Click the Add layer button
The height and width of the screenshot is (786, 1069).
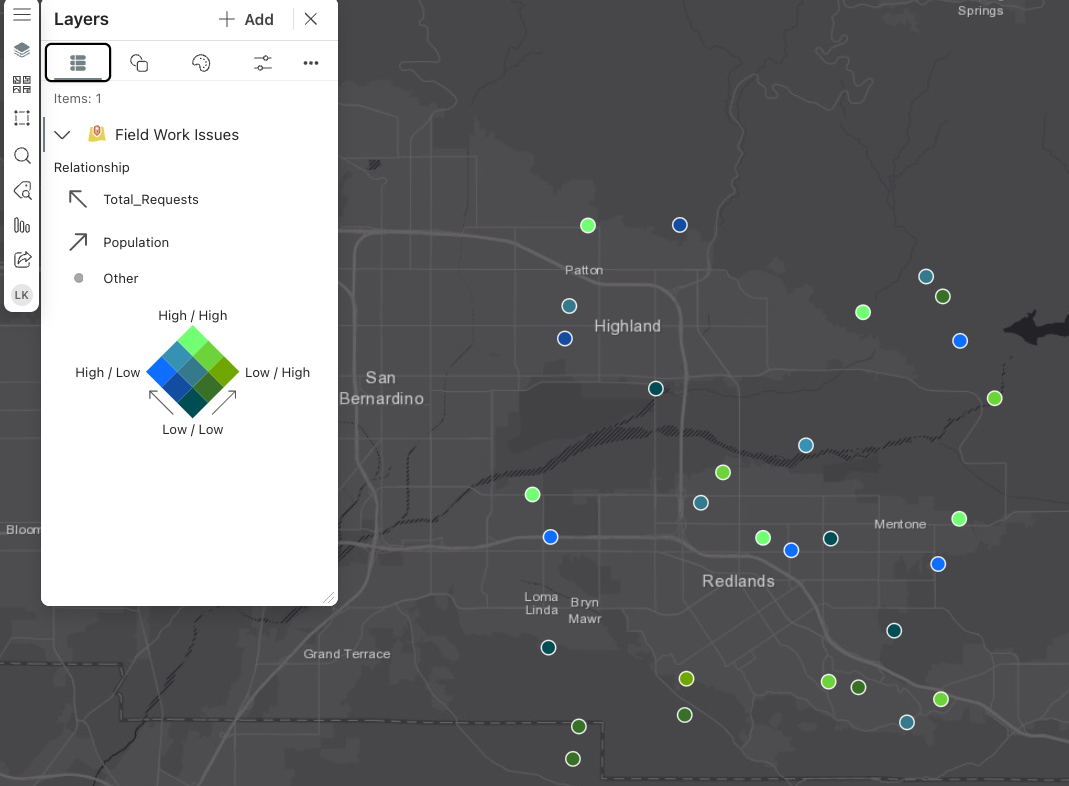click(x=246, y=19)
